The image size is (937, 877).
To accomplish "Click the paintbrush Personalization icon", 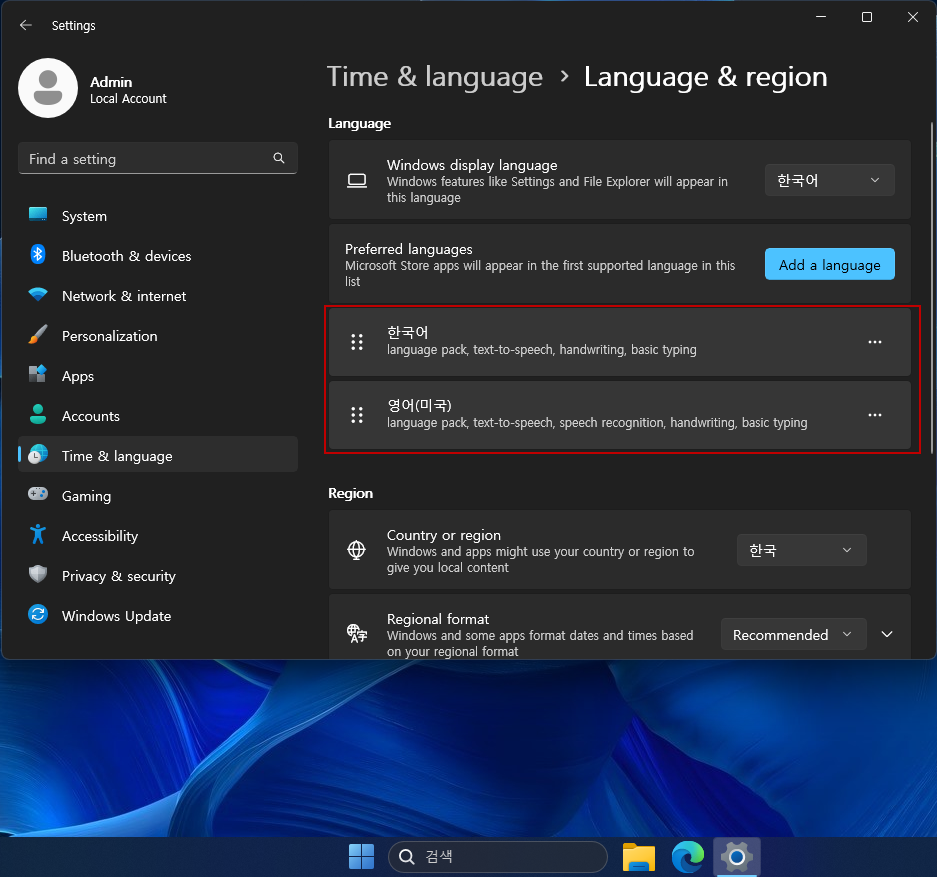I will click(x=38, y=335).
